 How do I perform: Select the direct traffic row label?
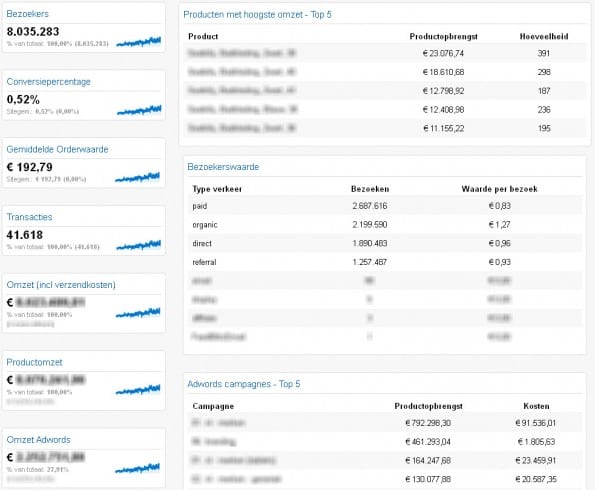pyautogui.click(x=202, y=243)
